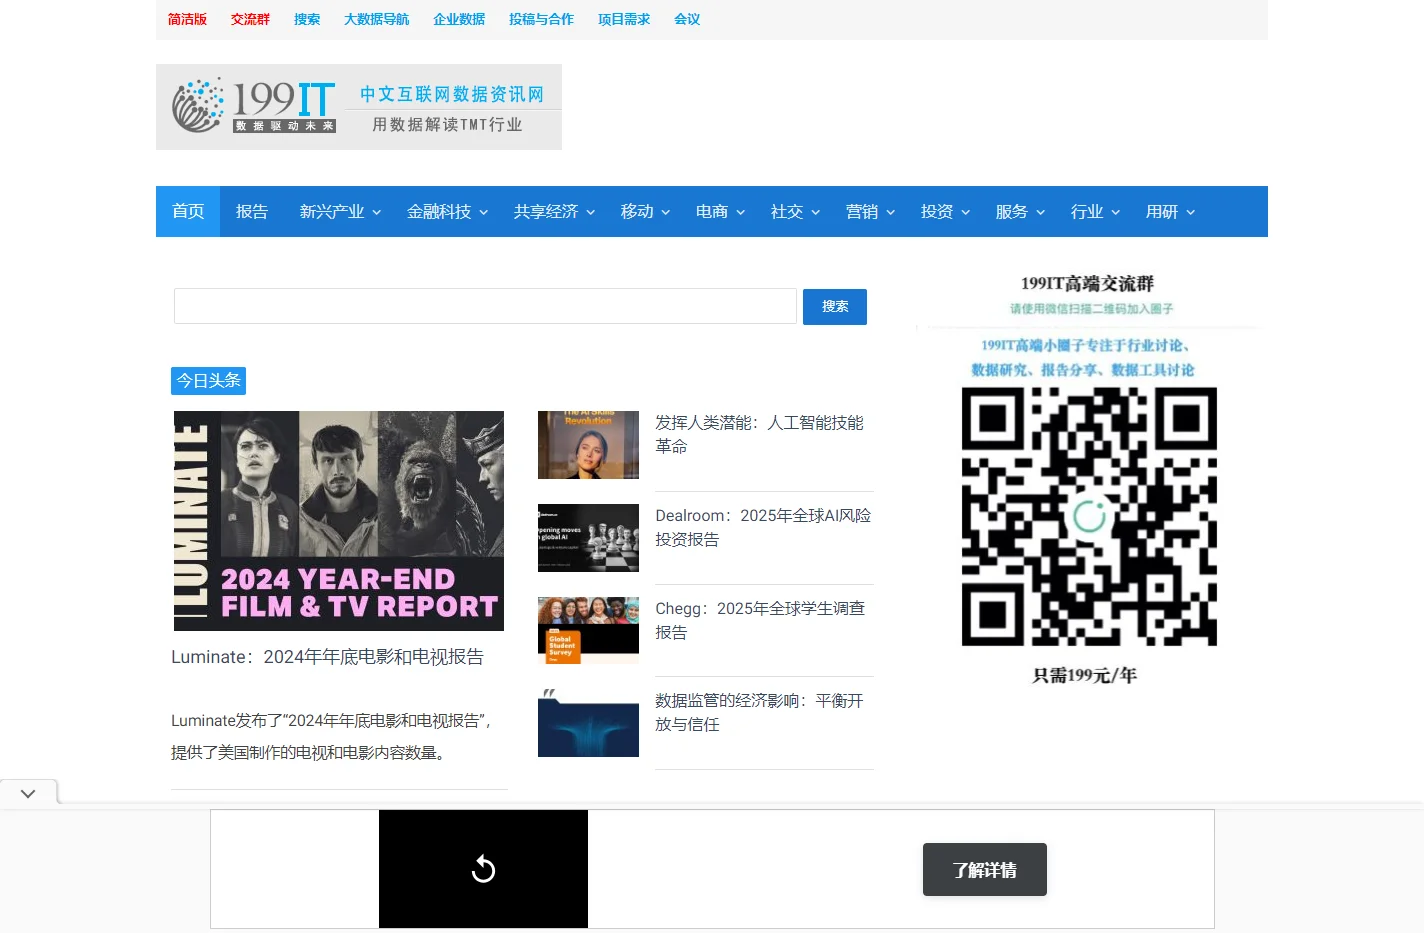Open the 报告 navigation item
Screen dimensions: 1424x933
pyautogui.click(x=252, y=211)
